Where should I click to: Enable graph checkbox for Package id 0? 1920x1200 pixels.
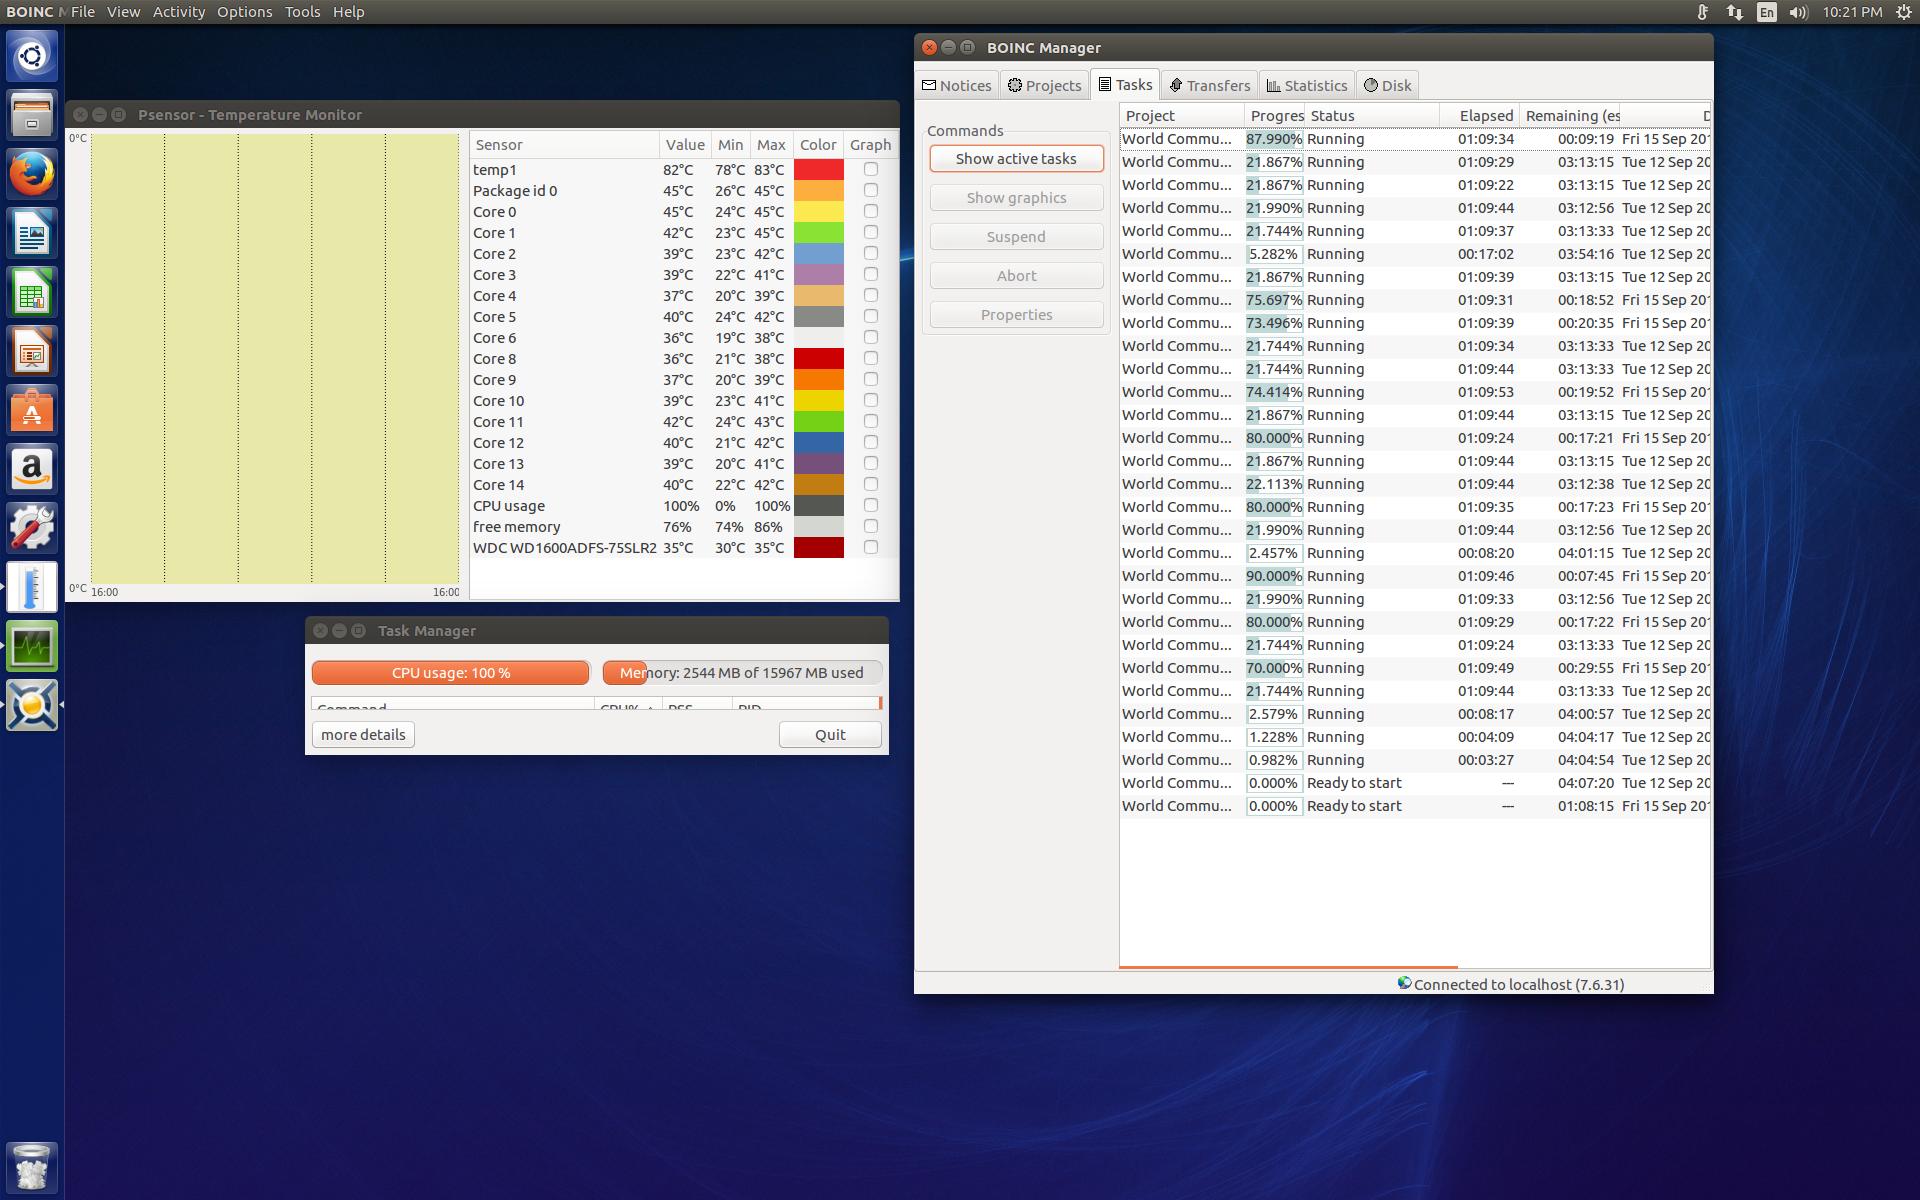pos(871,190)
